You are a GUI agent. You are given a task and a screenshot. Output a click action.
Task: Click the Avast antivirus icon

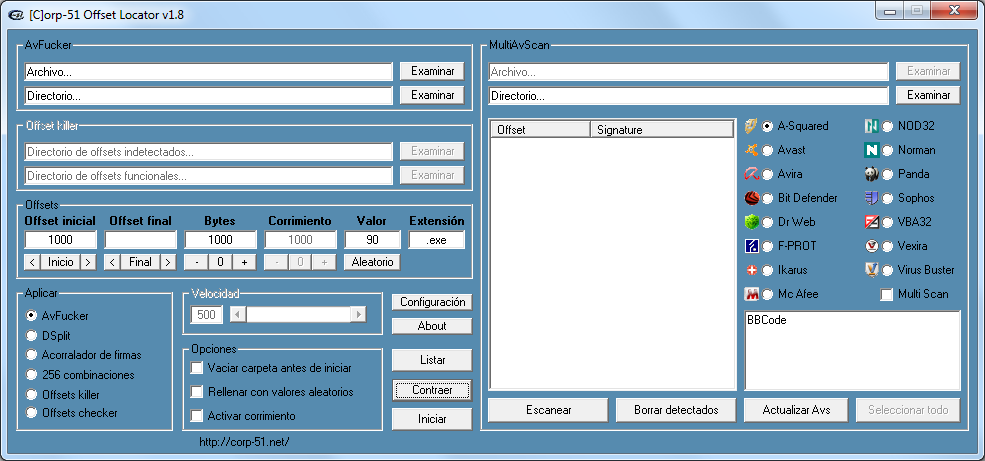tap(751, 150)
